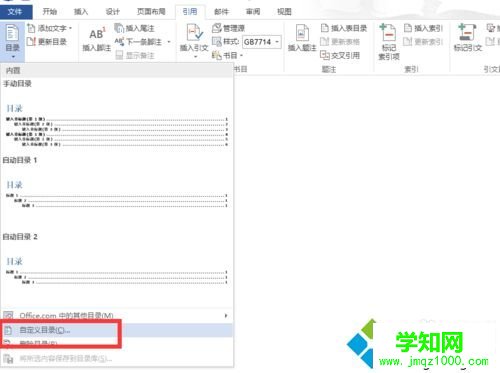Click the 标记引文 mark citation icon

(467, 33)
